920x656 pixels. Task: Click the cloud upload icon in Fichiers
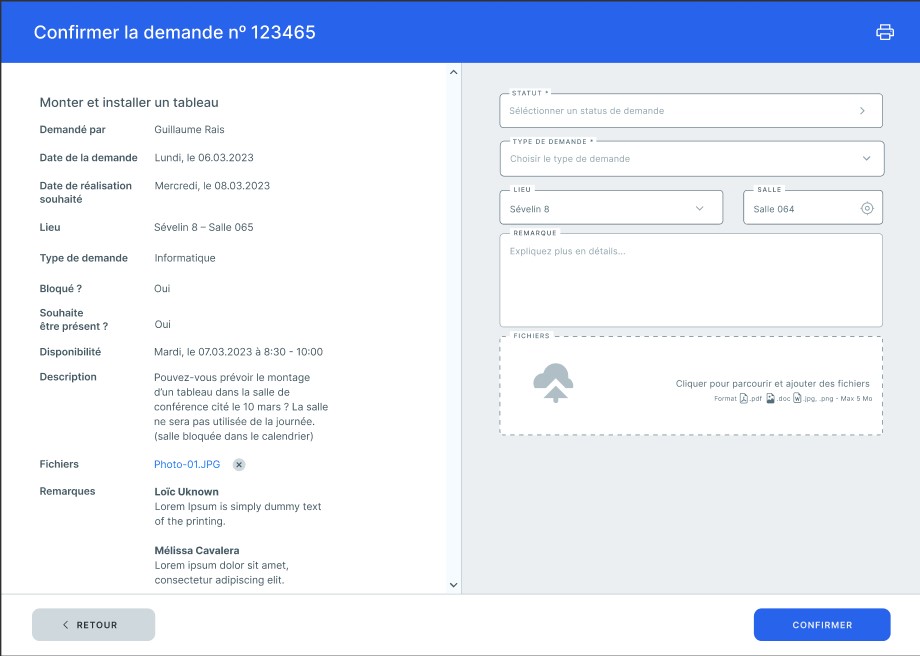click(553, 383)
